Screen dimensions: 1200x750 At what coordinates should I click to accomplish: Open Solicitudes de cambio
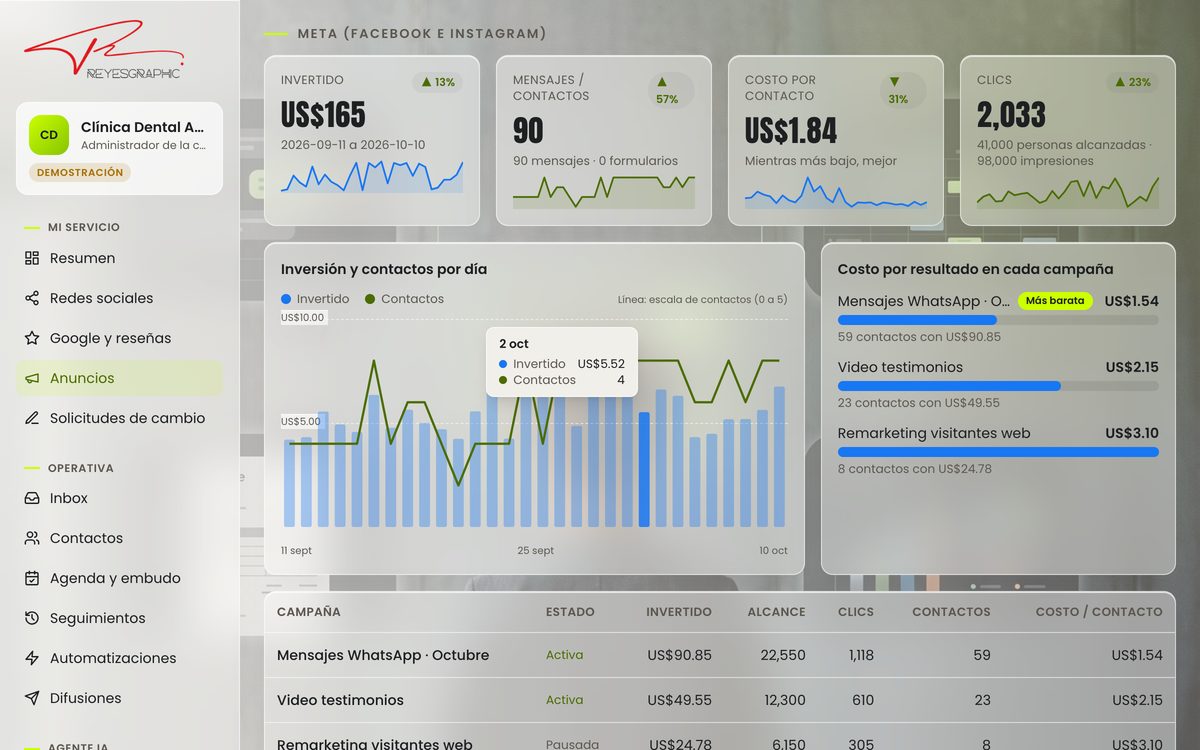click(x=119, y=418)
